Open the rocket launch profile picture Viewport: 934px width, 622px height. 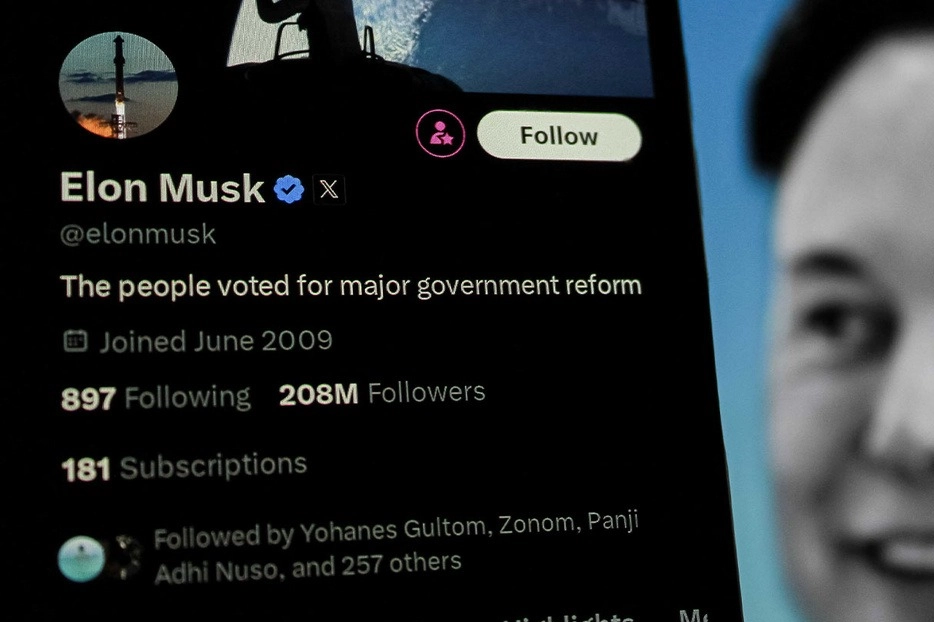point(118,86)
